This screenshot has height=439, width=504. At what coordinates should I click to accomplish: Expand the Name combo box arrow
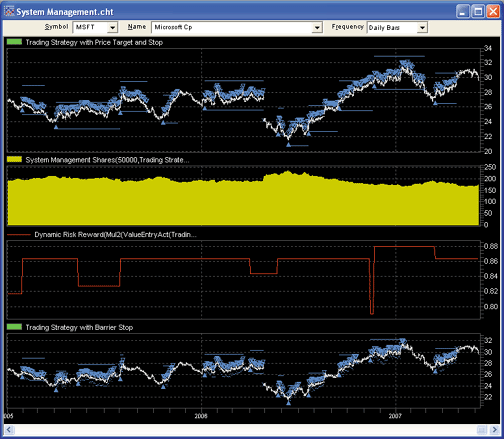tap(317, 27)
